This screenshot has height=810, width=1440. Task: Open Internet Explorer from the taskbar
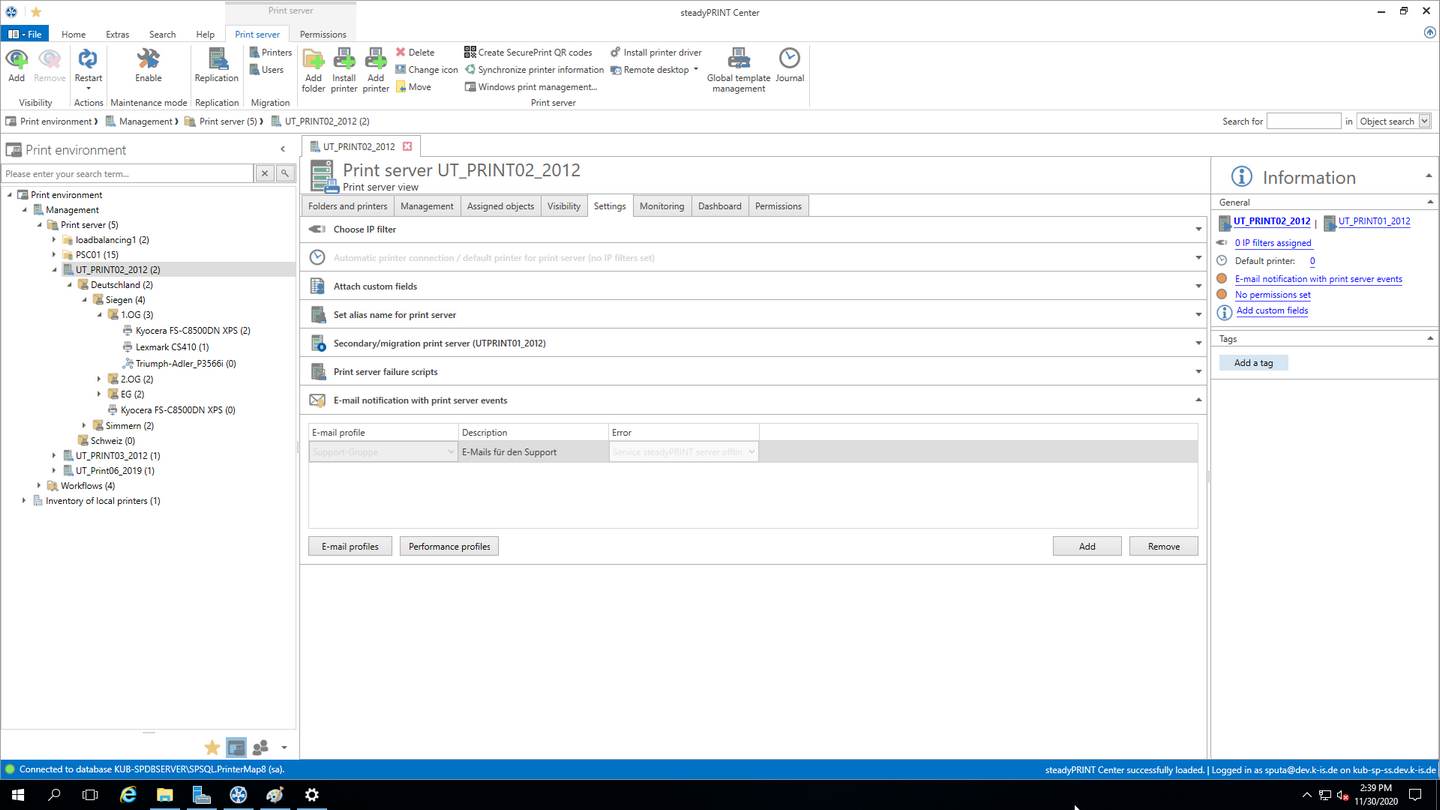(128, 795)
